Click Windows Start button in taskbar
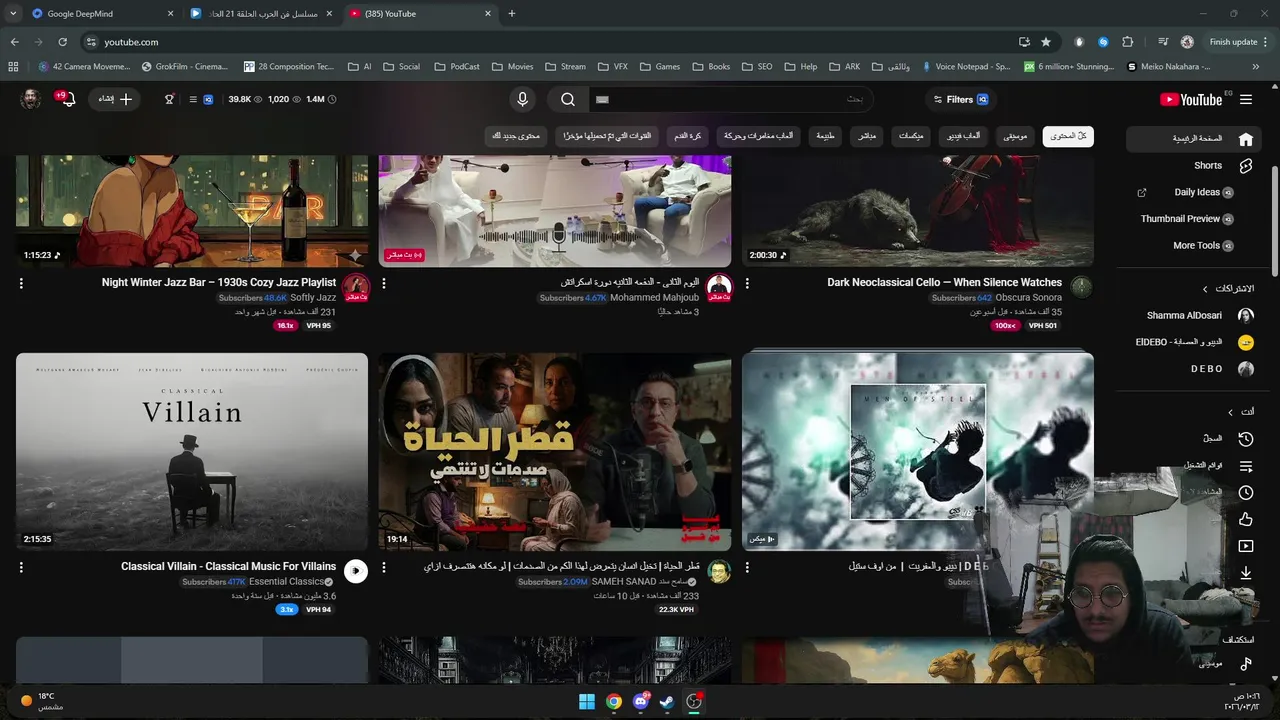This screenshot has width=1280, height=720. (x=587, y=702)
